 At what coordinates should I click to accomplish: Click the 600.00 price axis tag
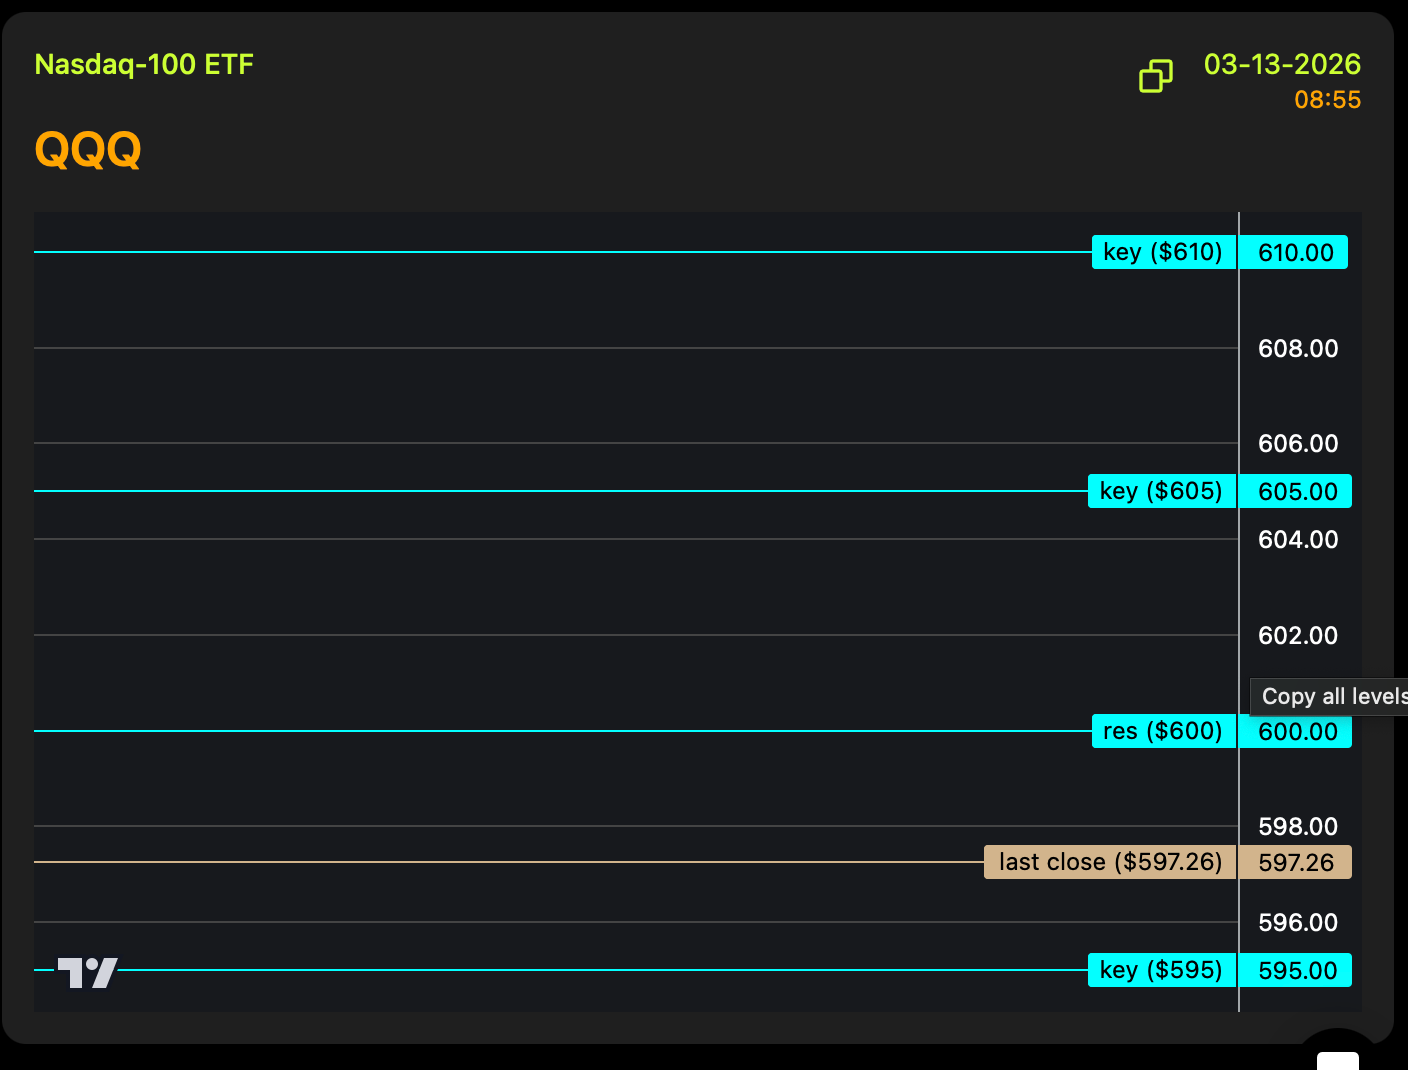1297,732
